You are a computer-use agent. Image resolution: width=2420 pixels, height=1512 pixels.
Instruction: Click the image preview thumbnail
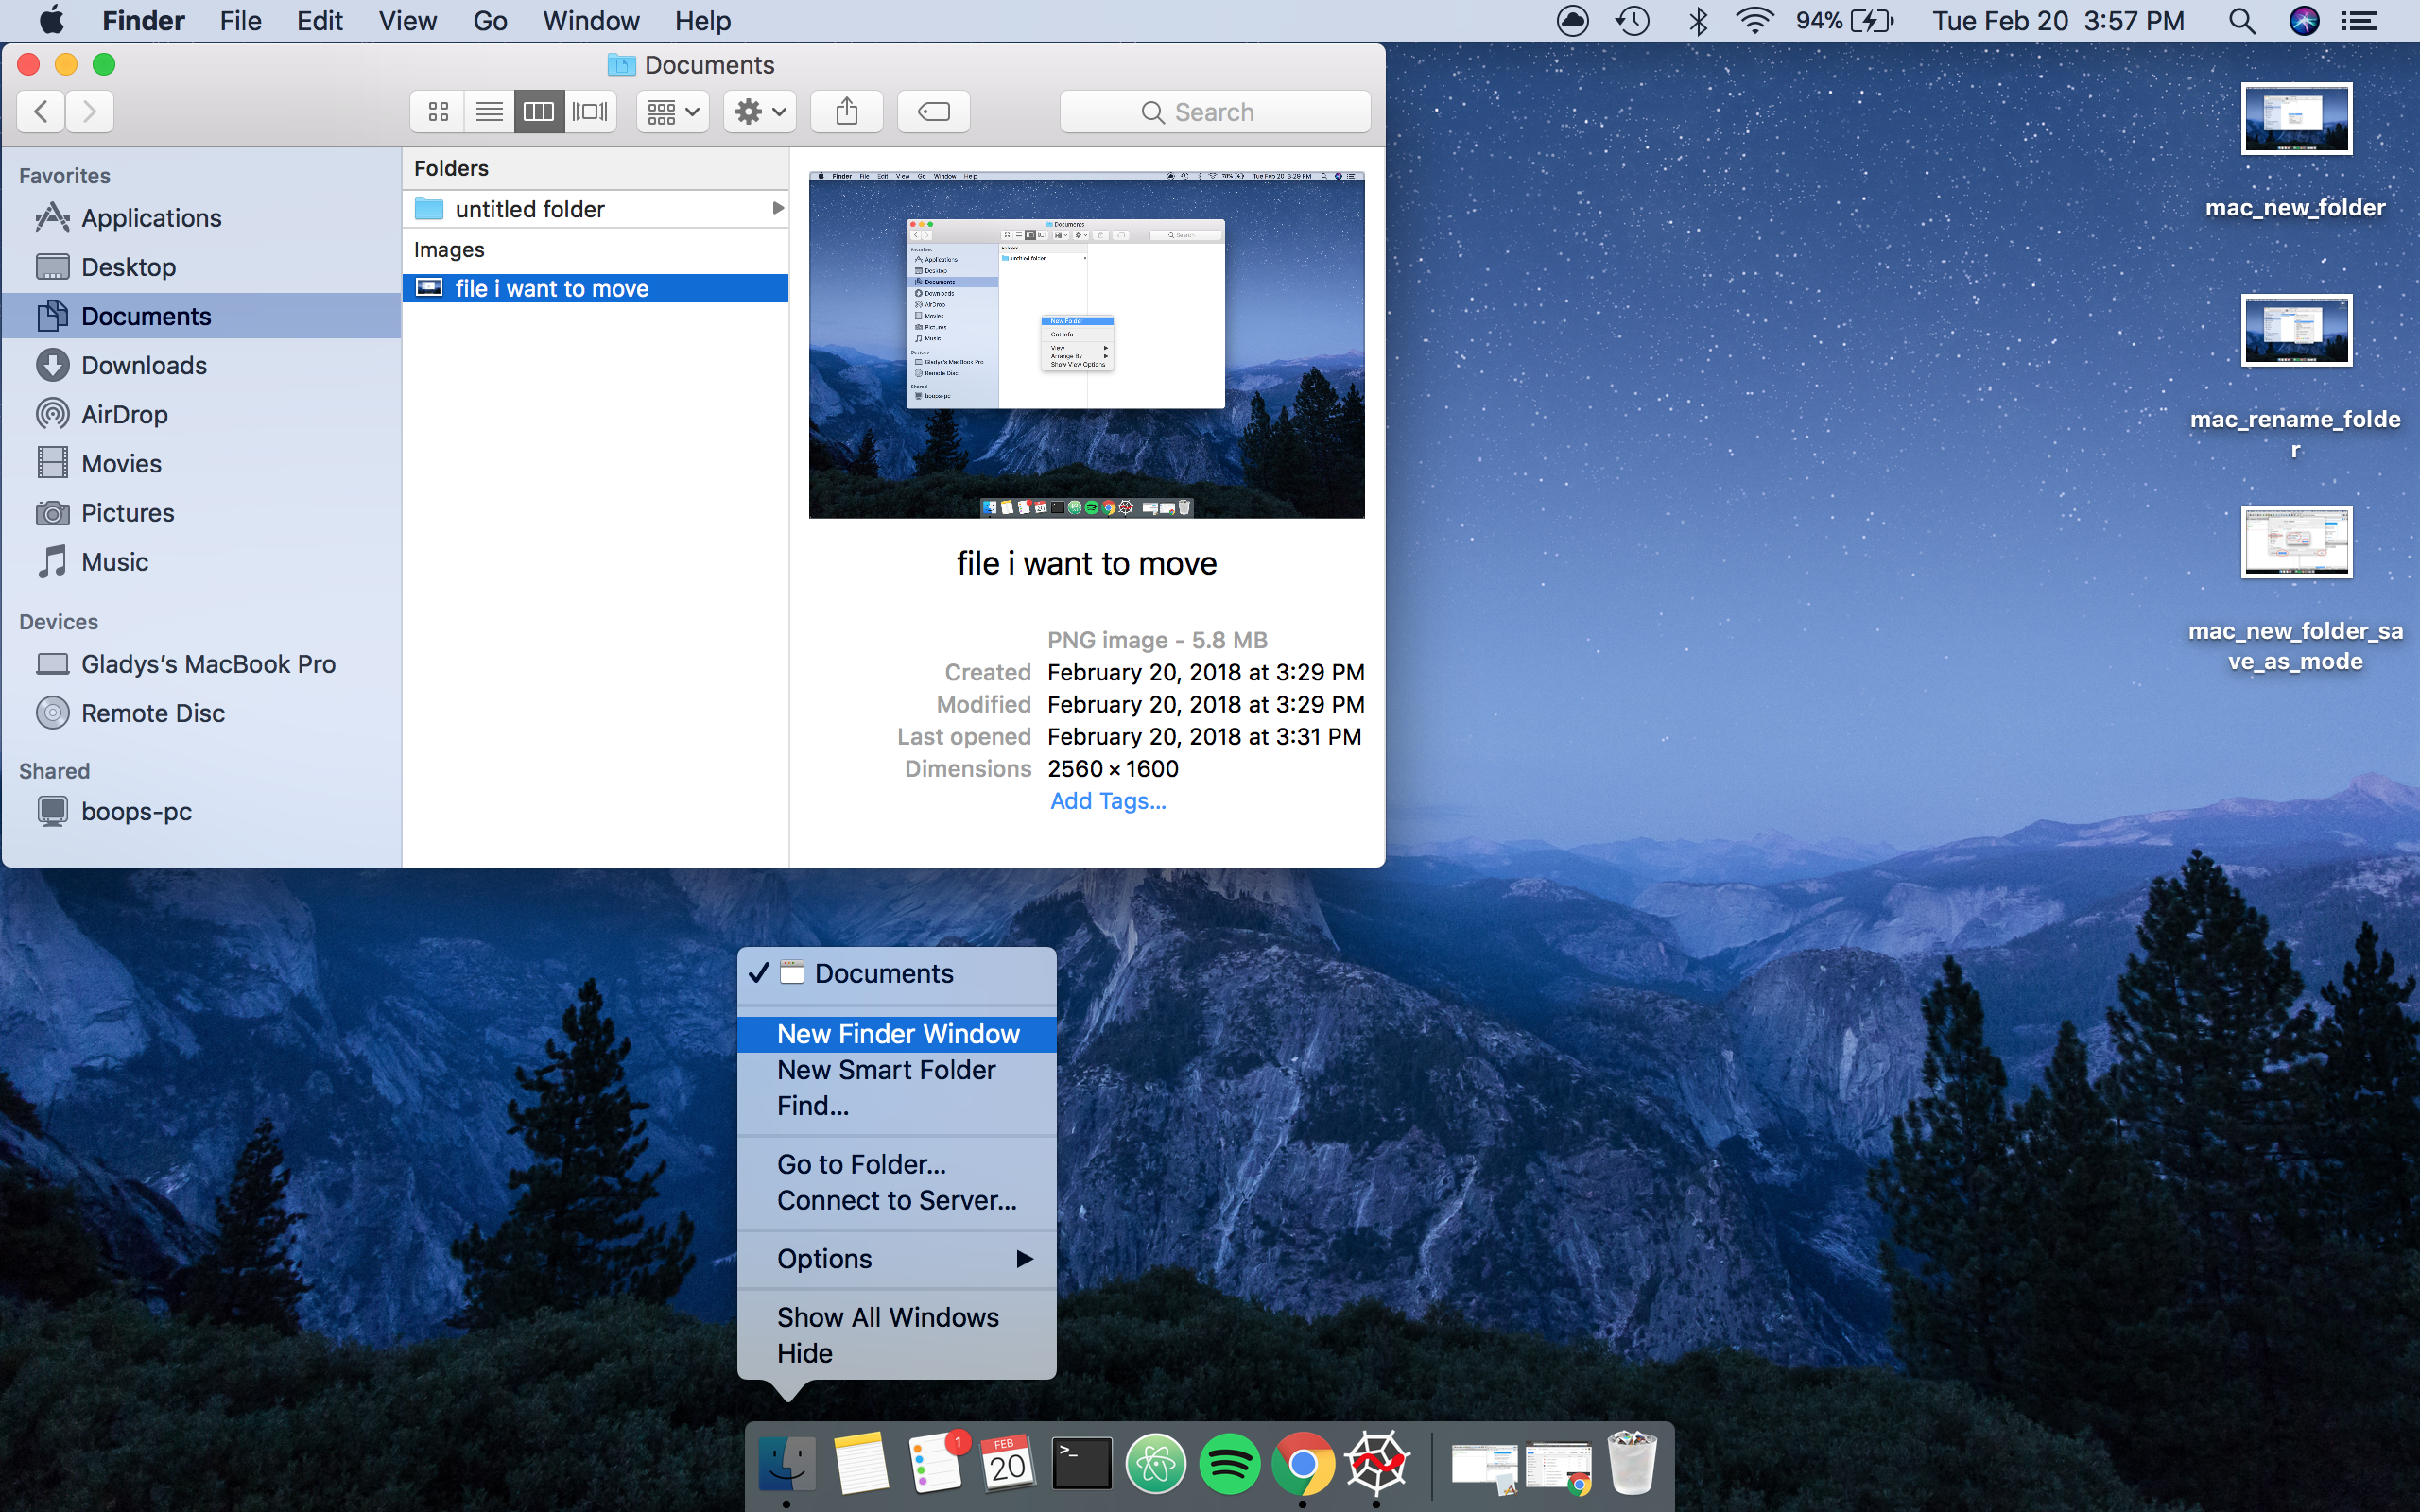(x=1086, y=345)
